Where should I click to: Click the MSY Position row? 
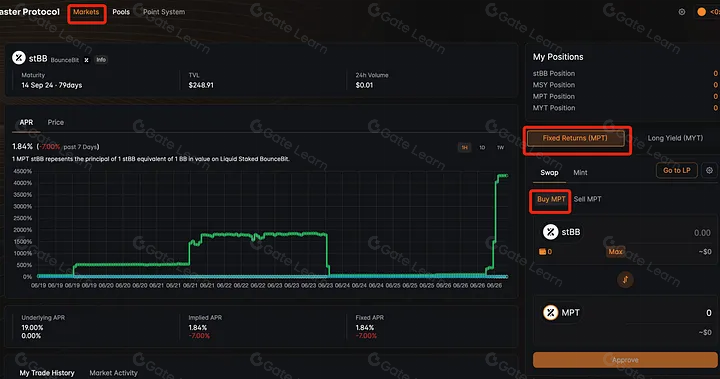[625, 85]
